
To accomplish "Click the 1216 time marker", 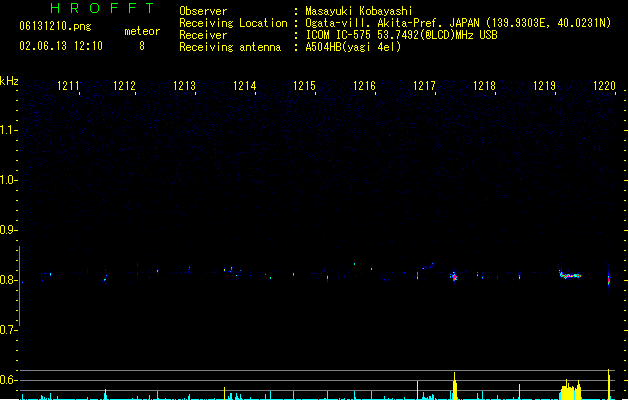I will [x=364, y=86].
